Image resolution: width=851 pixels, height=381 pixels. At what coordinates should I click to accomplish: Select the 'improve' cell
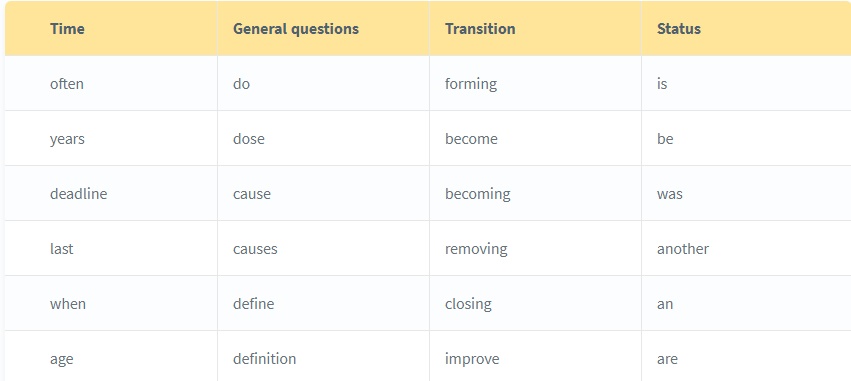point(535,356)
